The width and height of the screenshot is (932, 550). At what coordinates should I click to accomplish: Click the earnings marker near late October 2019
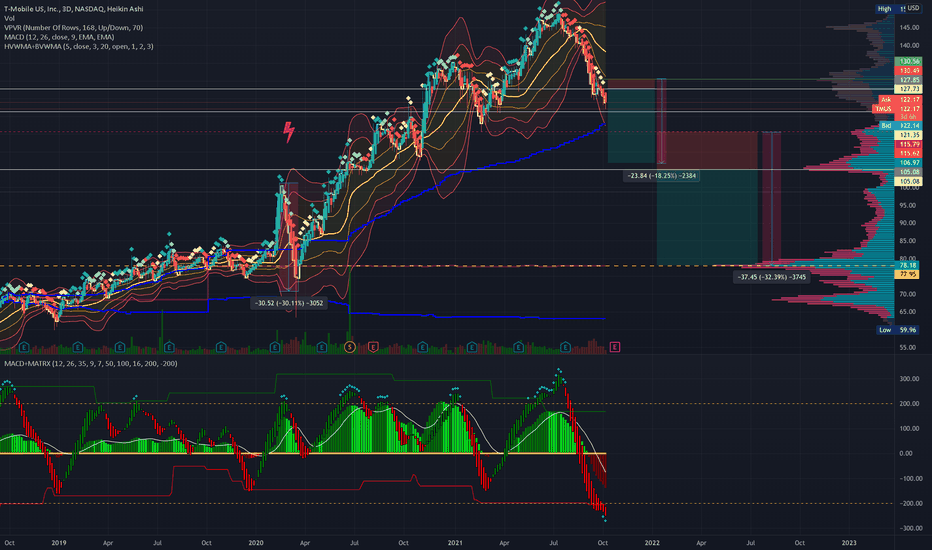point(221,347)
